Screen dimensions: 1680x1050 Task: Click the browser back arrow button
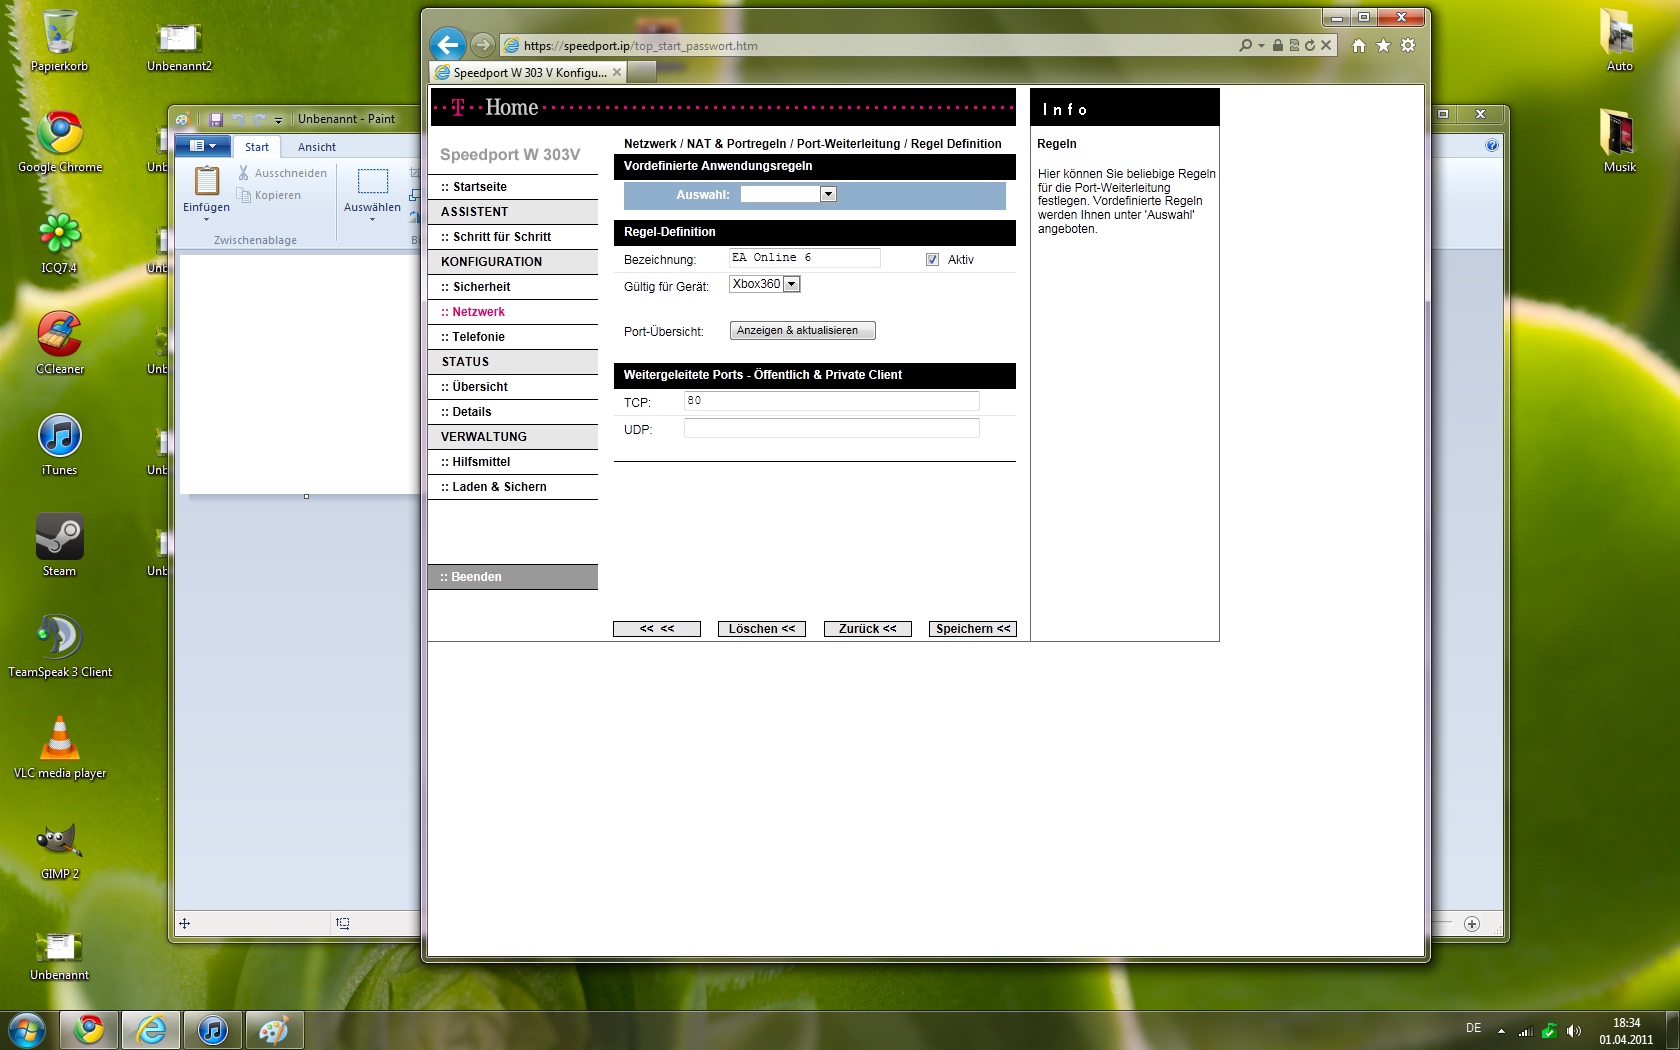448,45
